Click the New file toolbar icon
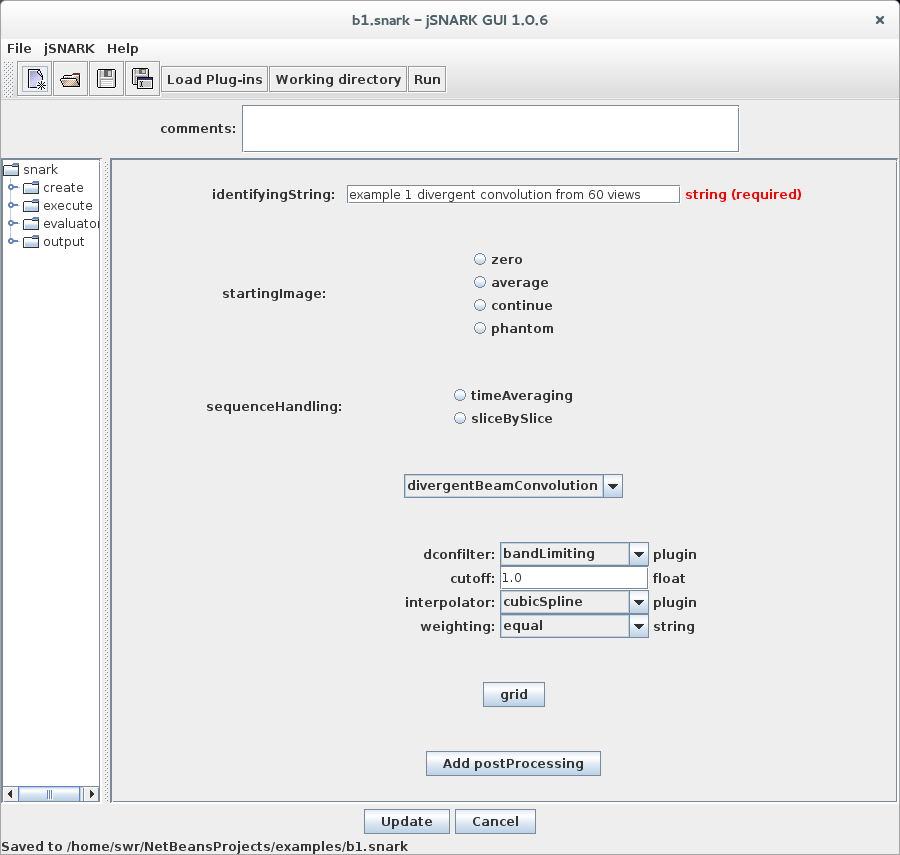900x855 pixels. click(x=35, y=79)
